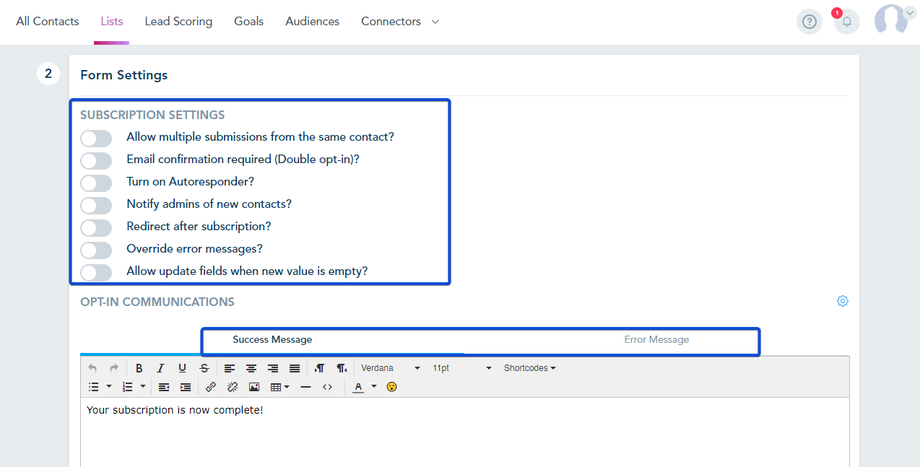Expand bullet list style arrow
The width and height of the screenshot is (920, 467).
point(109,387)
